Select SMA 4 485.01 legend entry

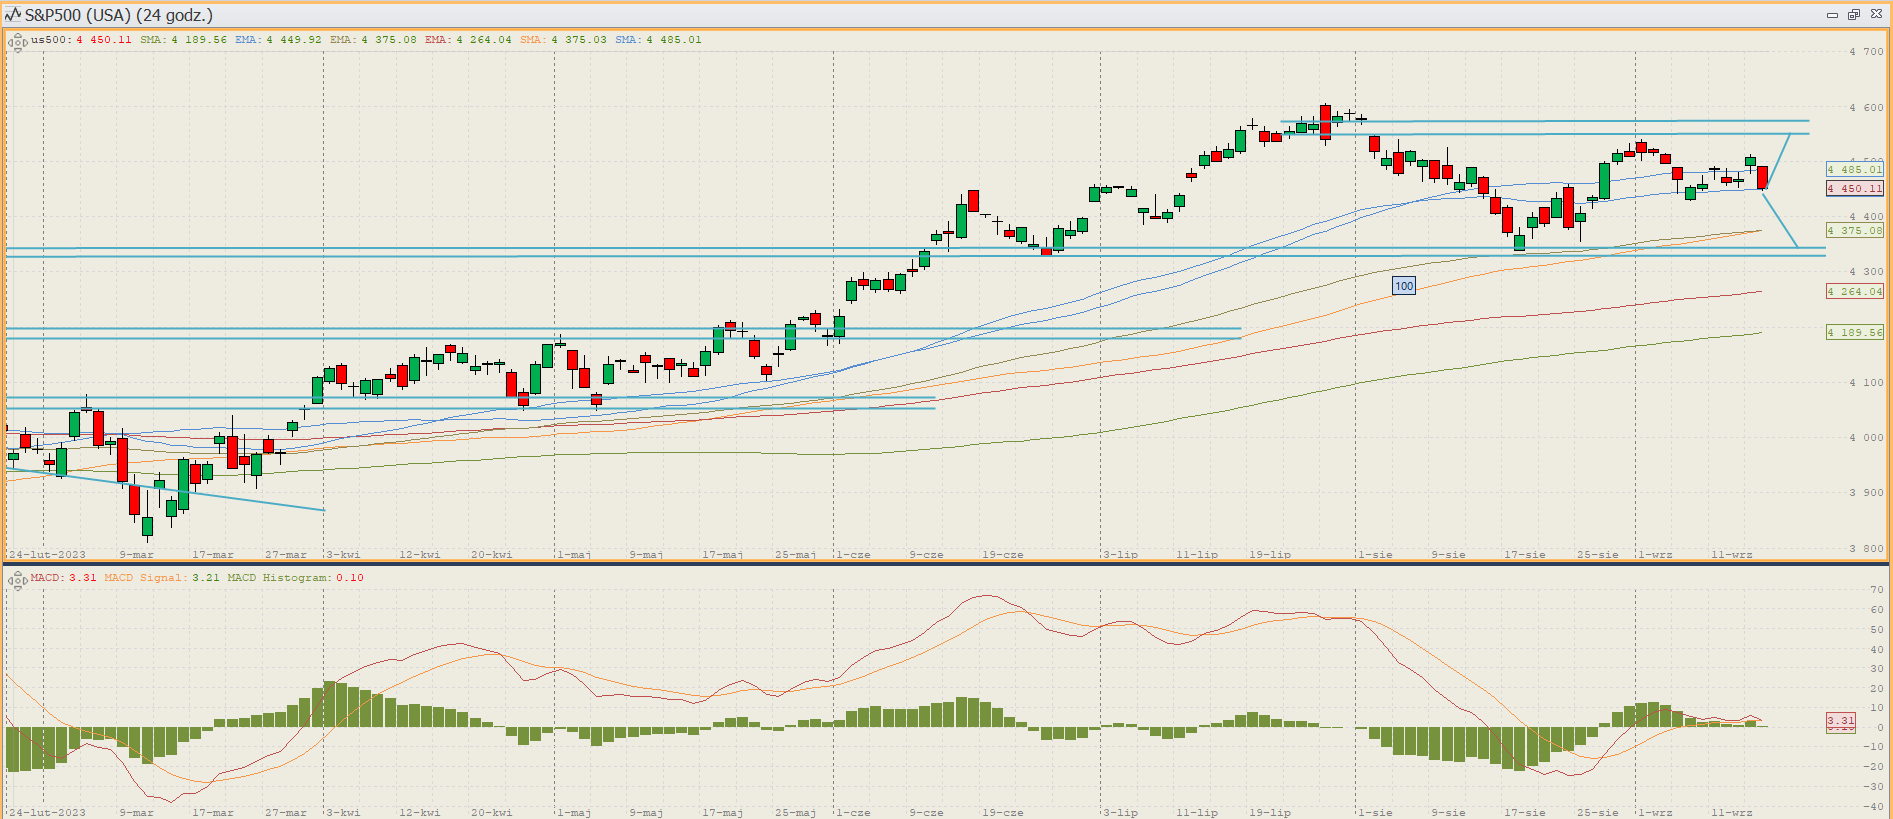[658, 40]
